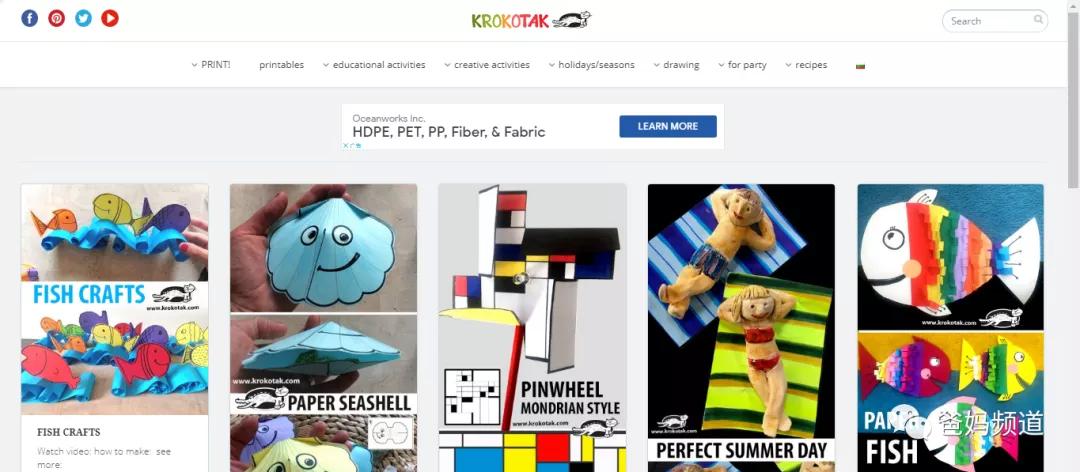The width and height of the screenshot is (1080, 472).
Task: Open the Paper Seashell thumbnail
Action: 323,327
